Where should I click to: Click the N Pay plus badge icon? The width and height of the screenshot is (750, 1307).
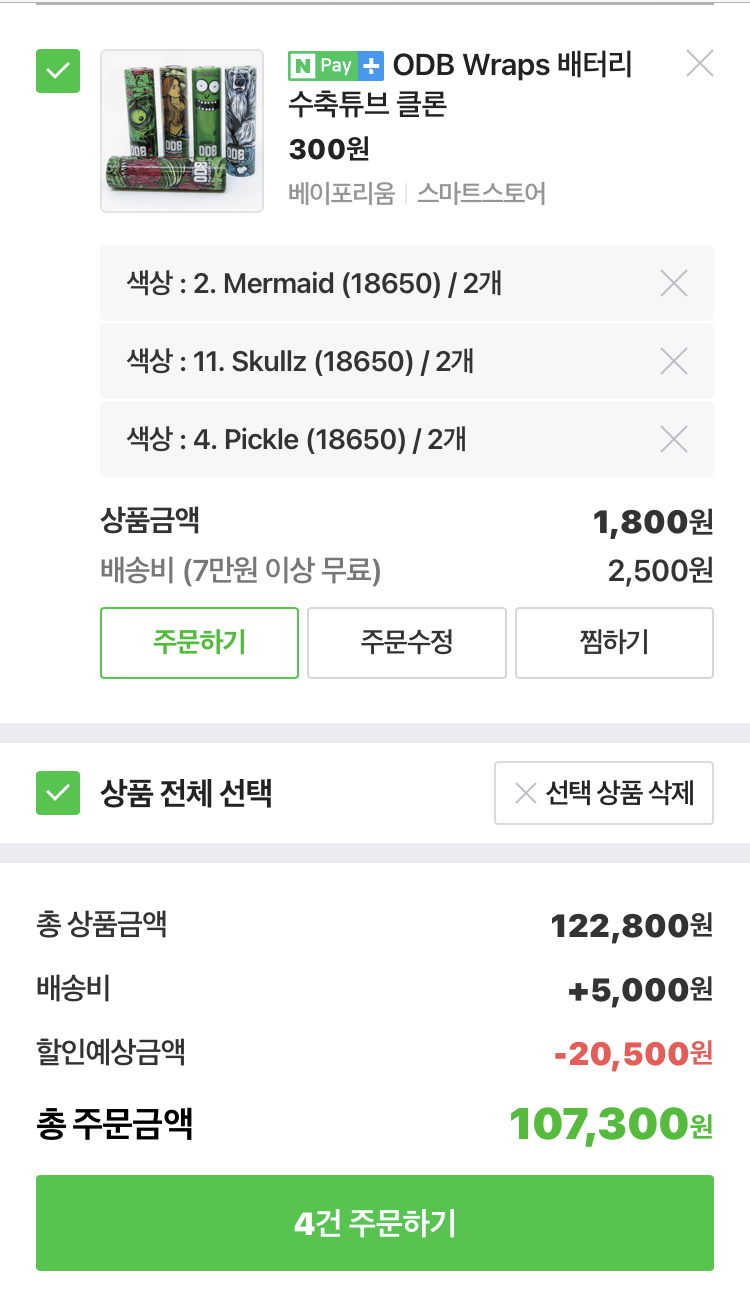tap(336, 66)
